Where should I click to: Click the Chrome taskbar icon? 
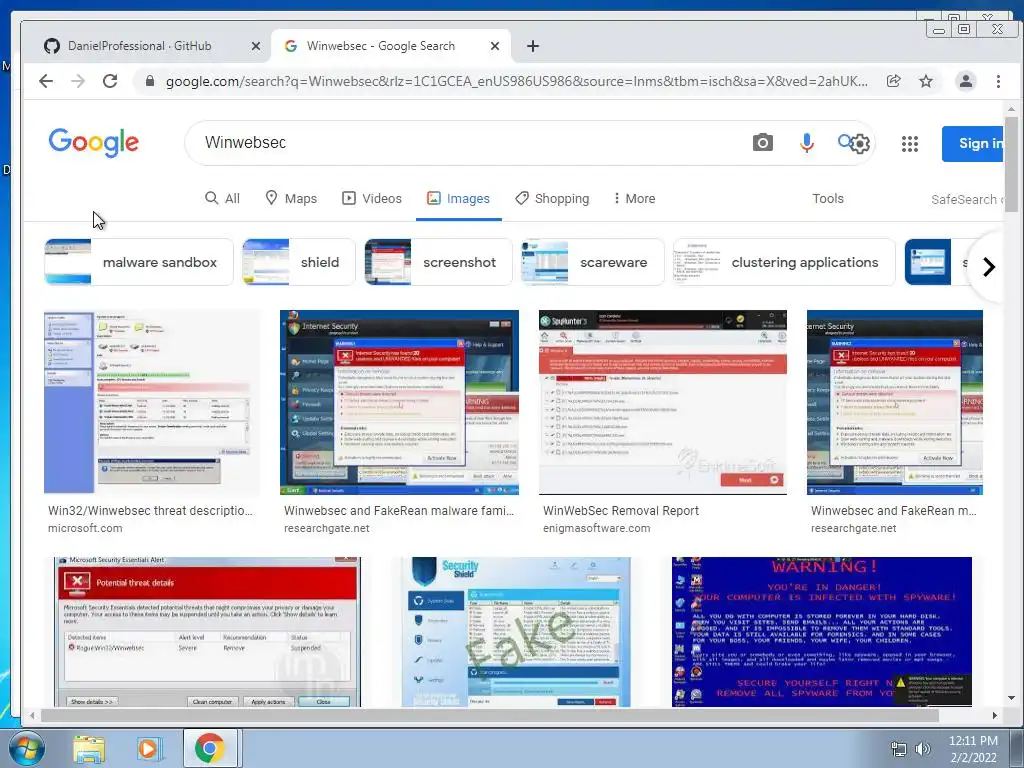[210, 748]
